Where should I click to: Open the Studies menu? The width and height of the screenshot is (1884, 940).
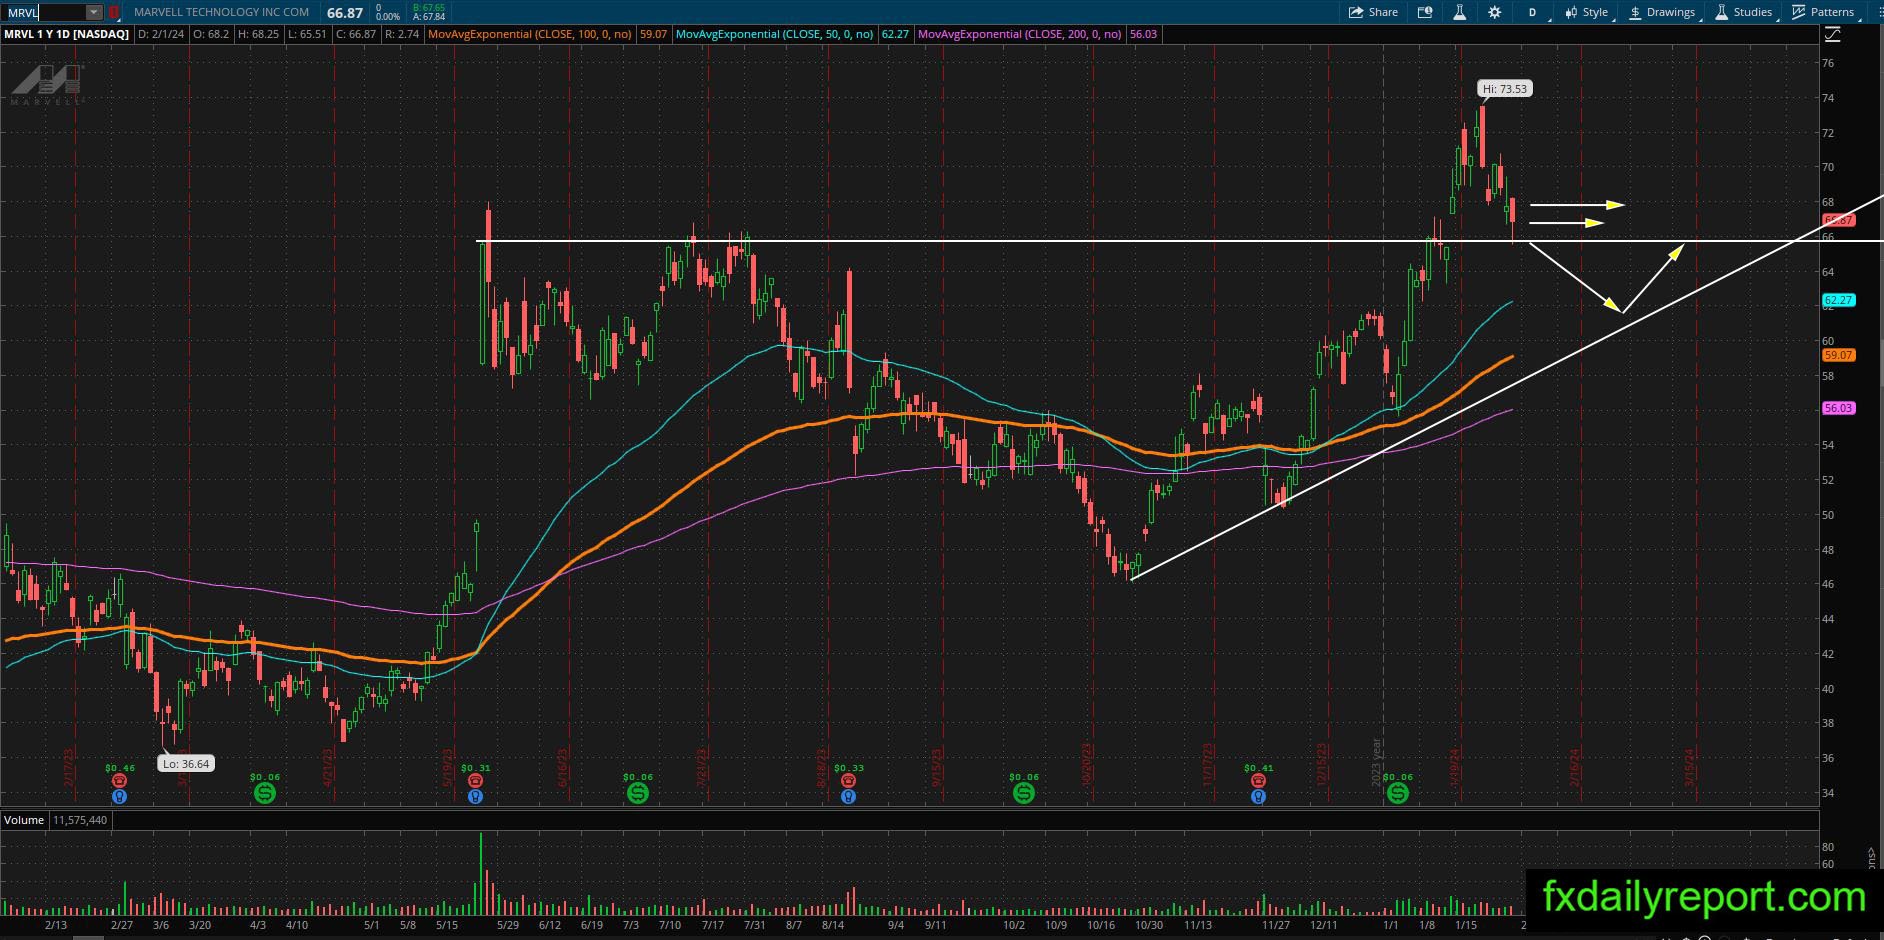point(1744,12)
